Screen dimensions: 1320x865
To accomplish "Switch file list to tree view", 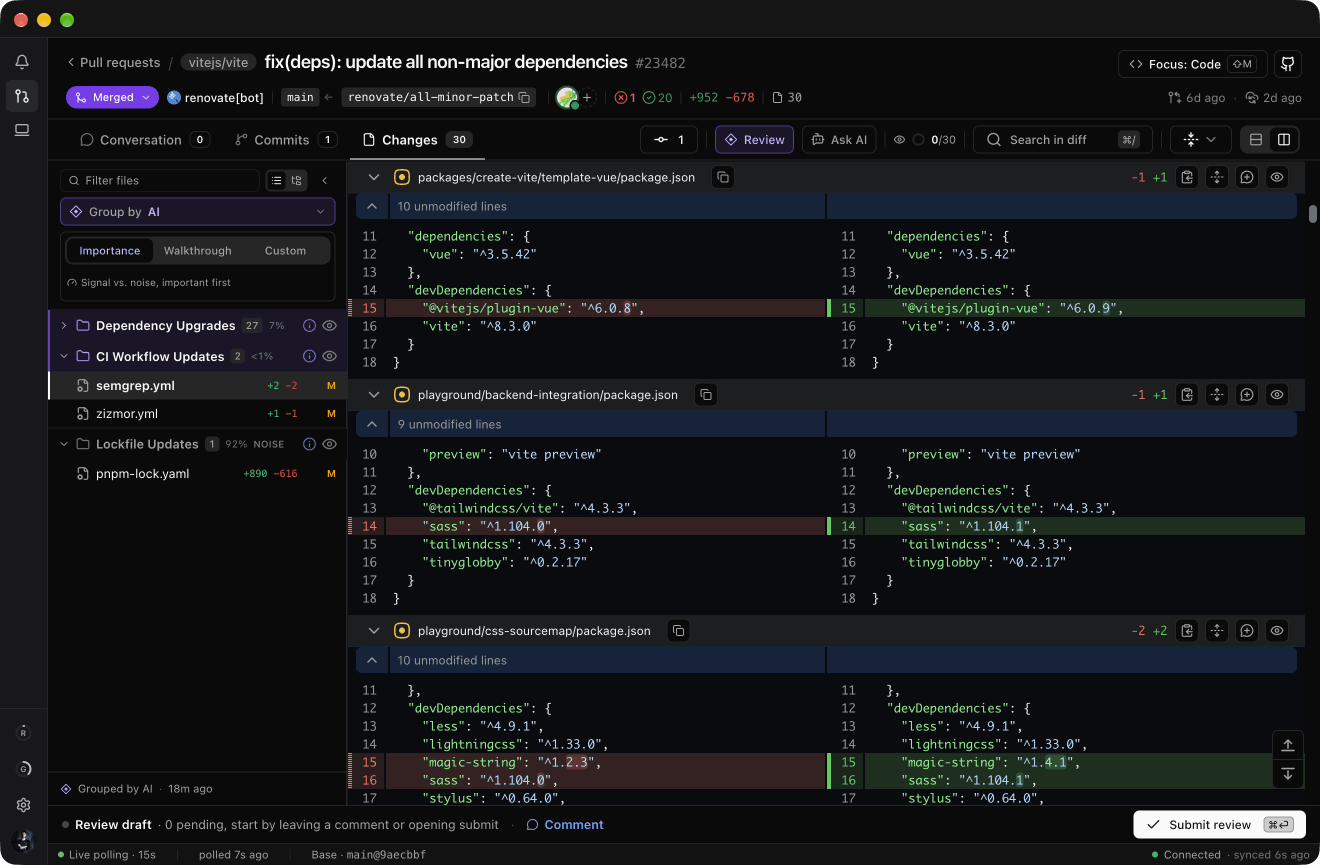I will point(297,181).
